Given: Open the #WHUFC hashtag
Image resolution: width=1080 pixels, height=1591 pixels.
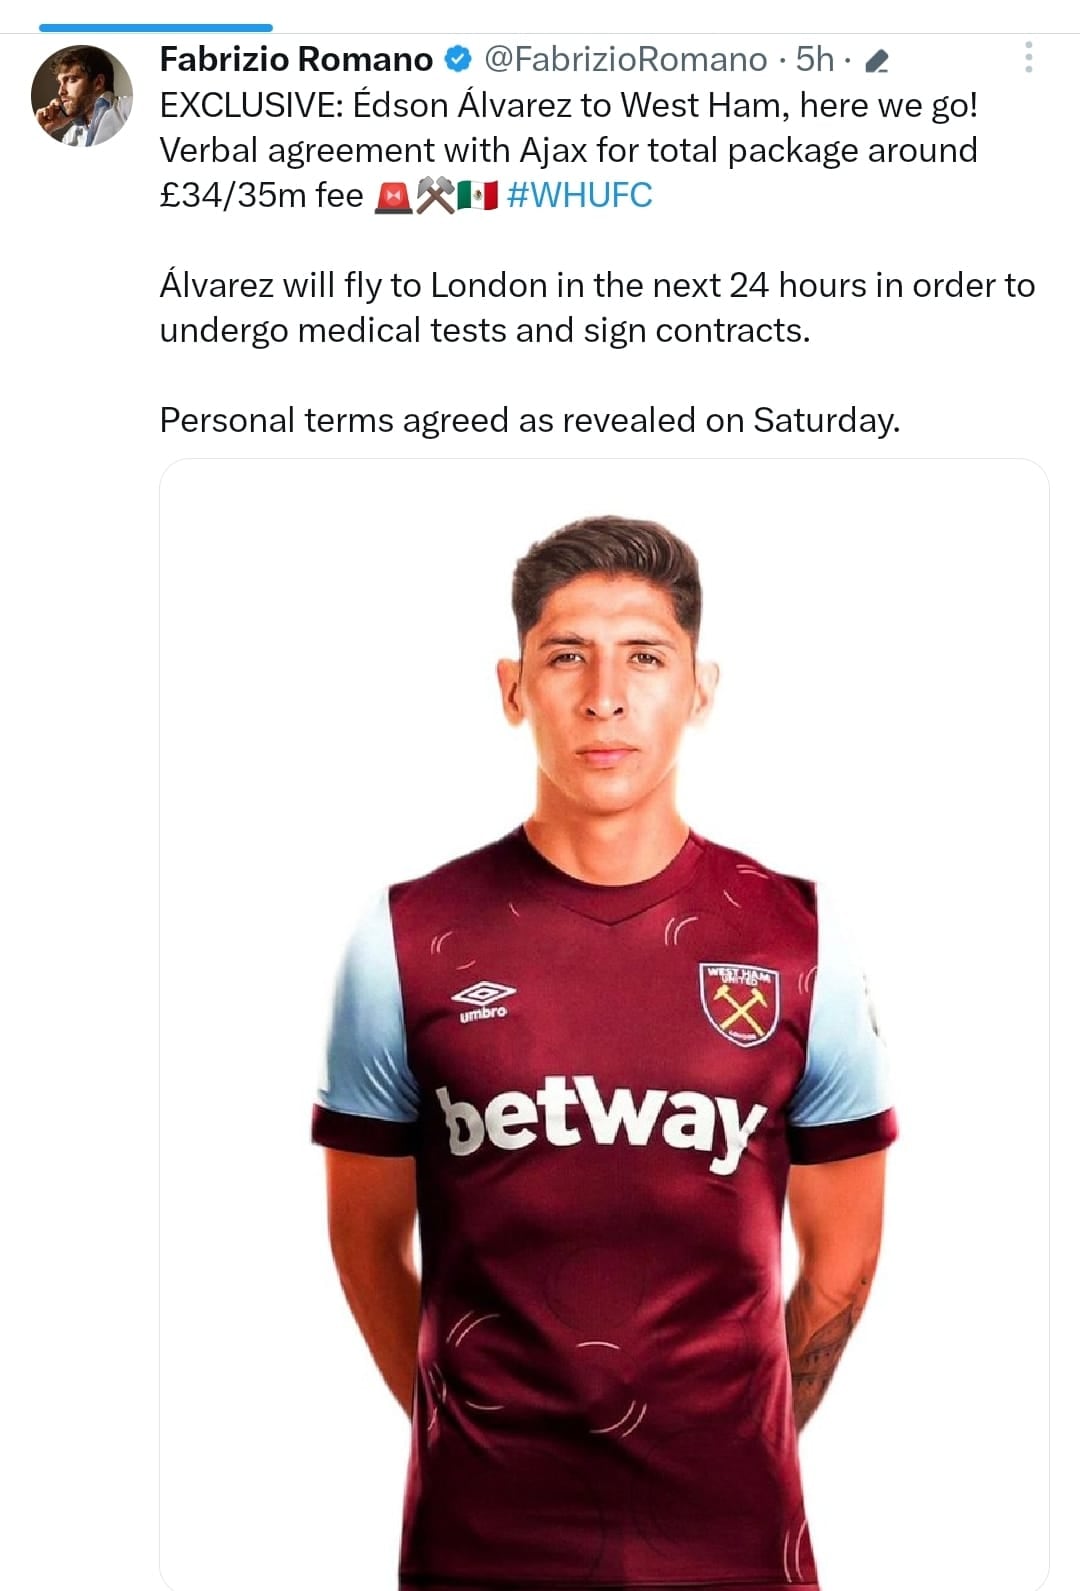Looking at the screenshot, I should click(579, 195).
